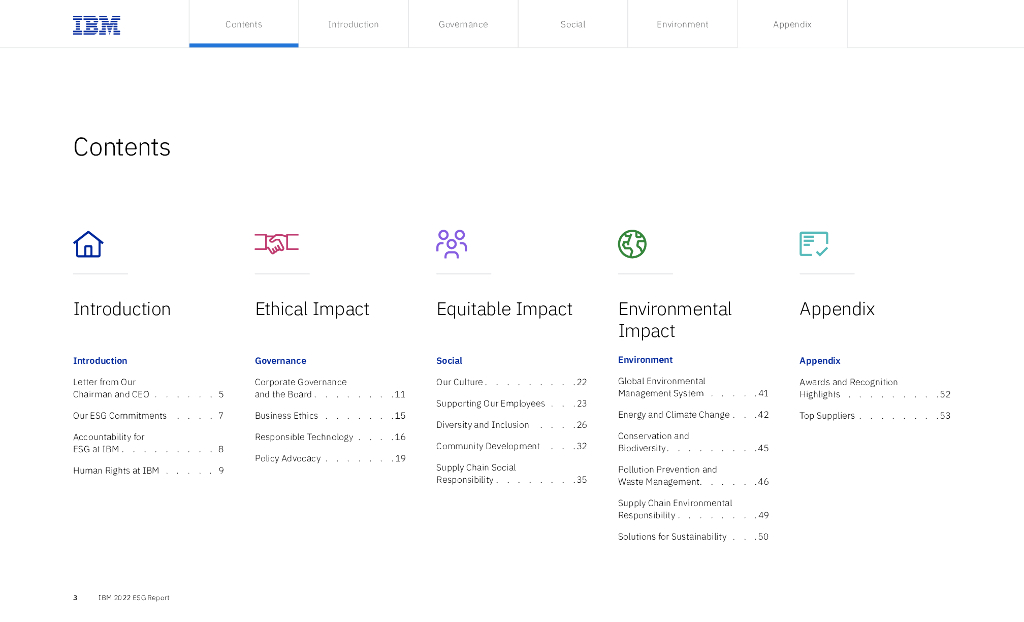
Task: Go to the Environment tab
Action: coord(682,24)
